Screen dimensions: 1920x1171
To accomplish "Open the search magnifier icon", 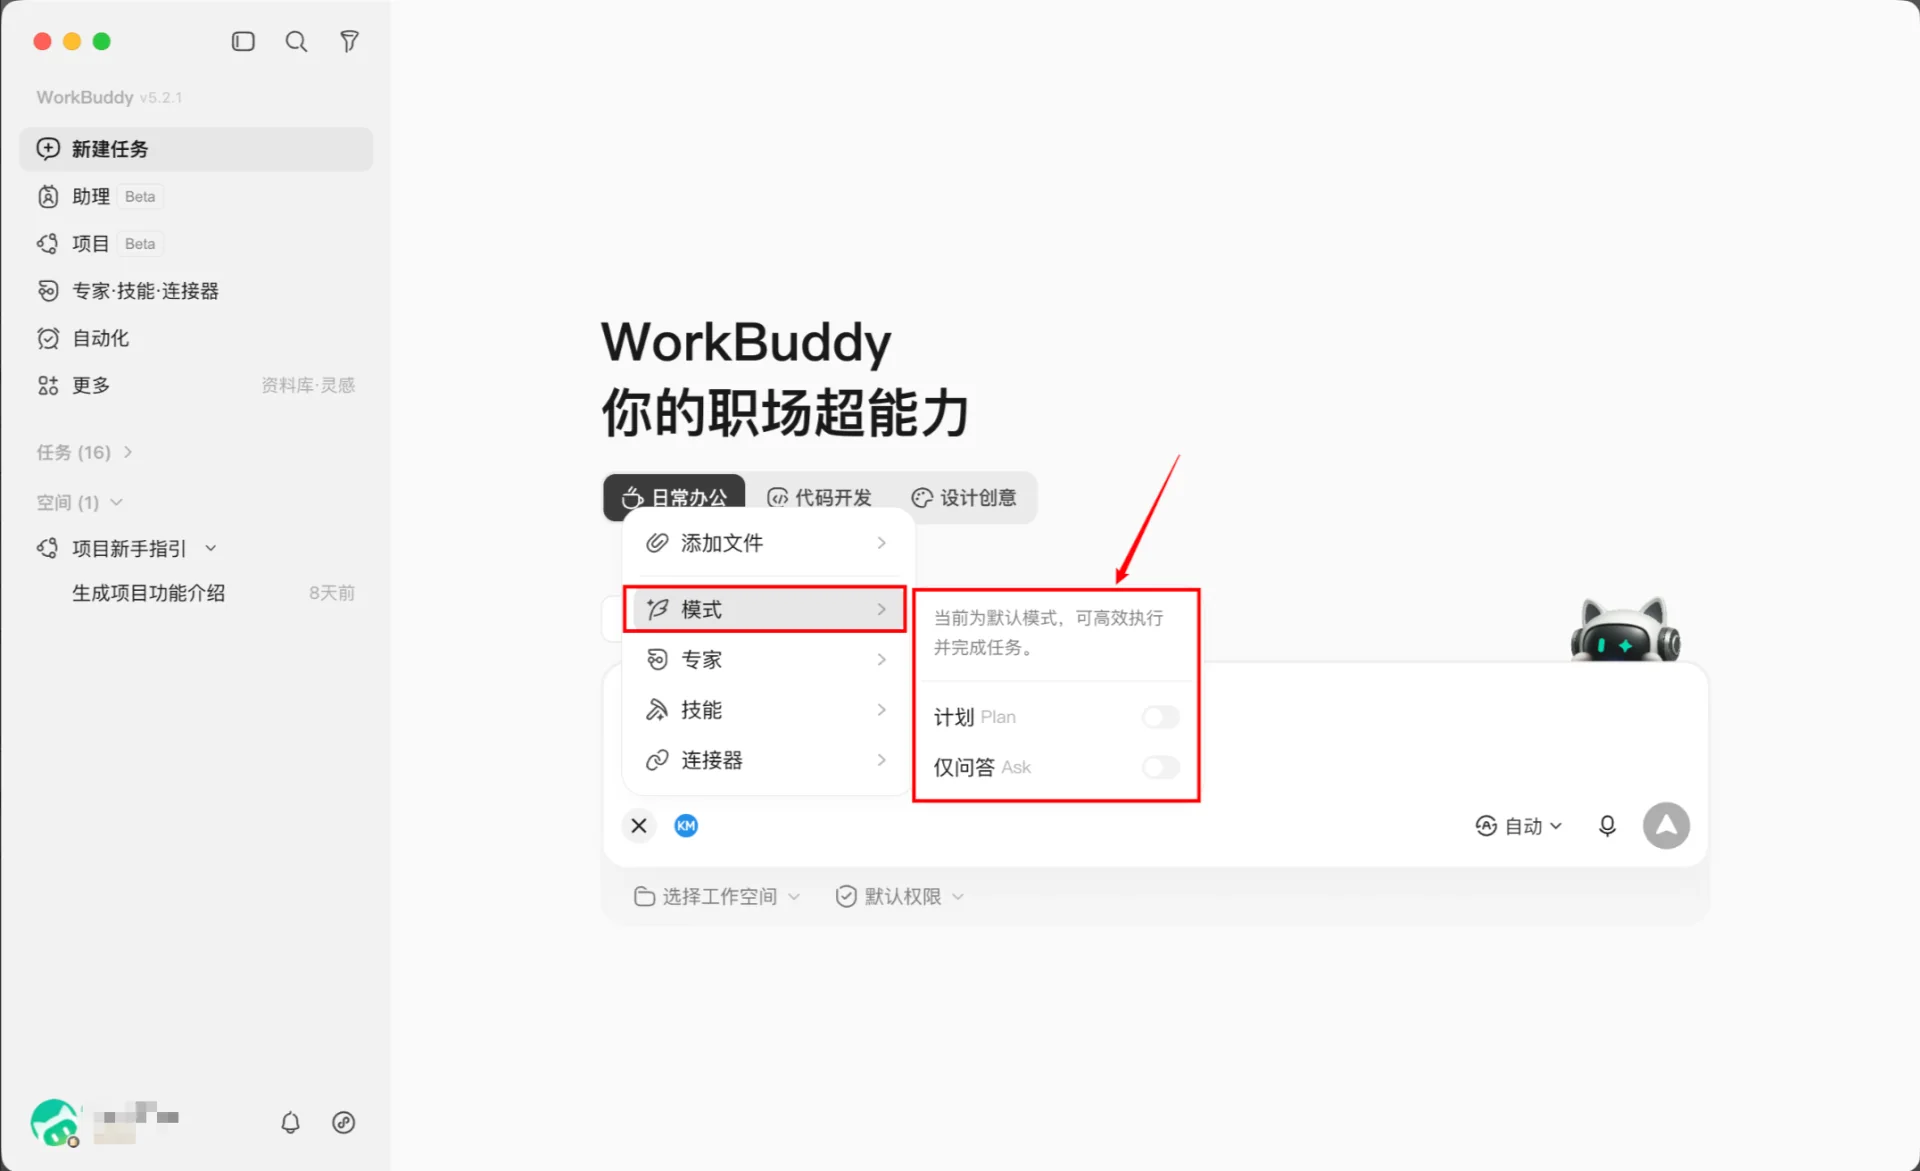I will [296, 41].
